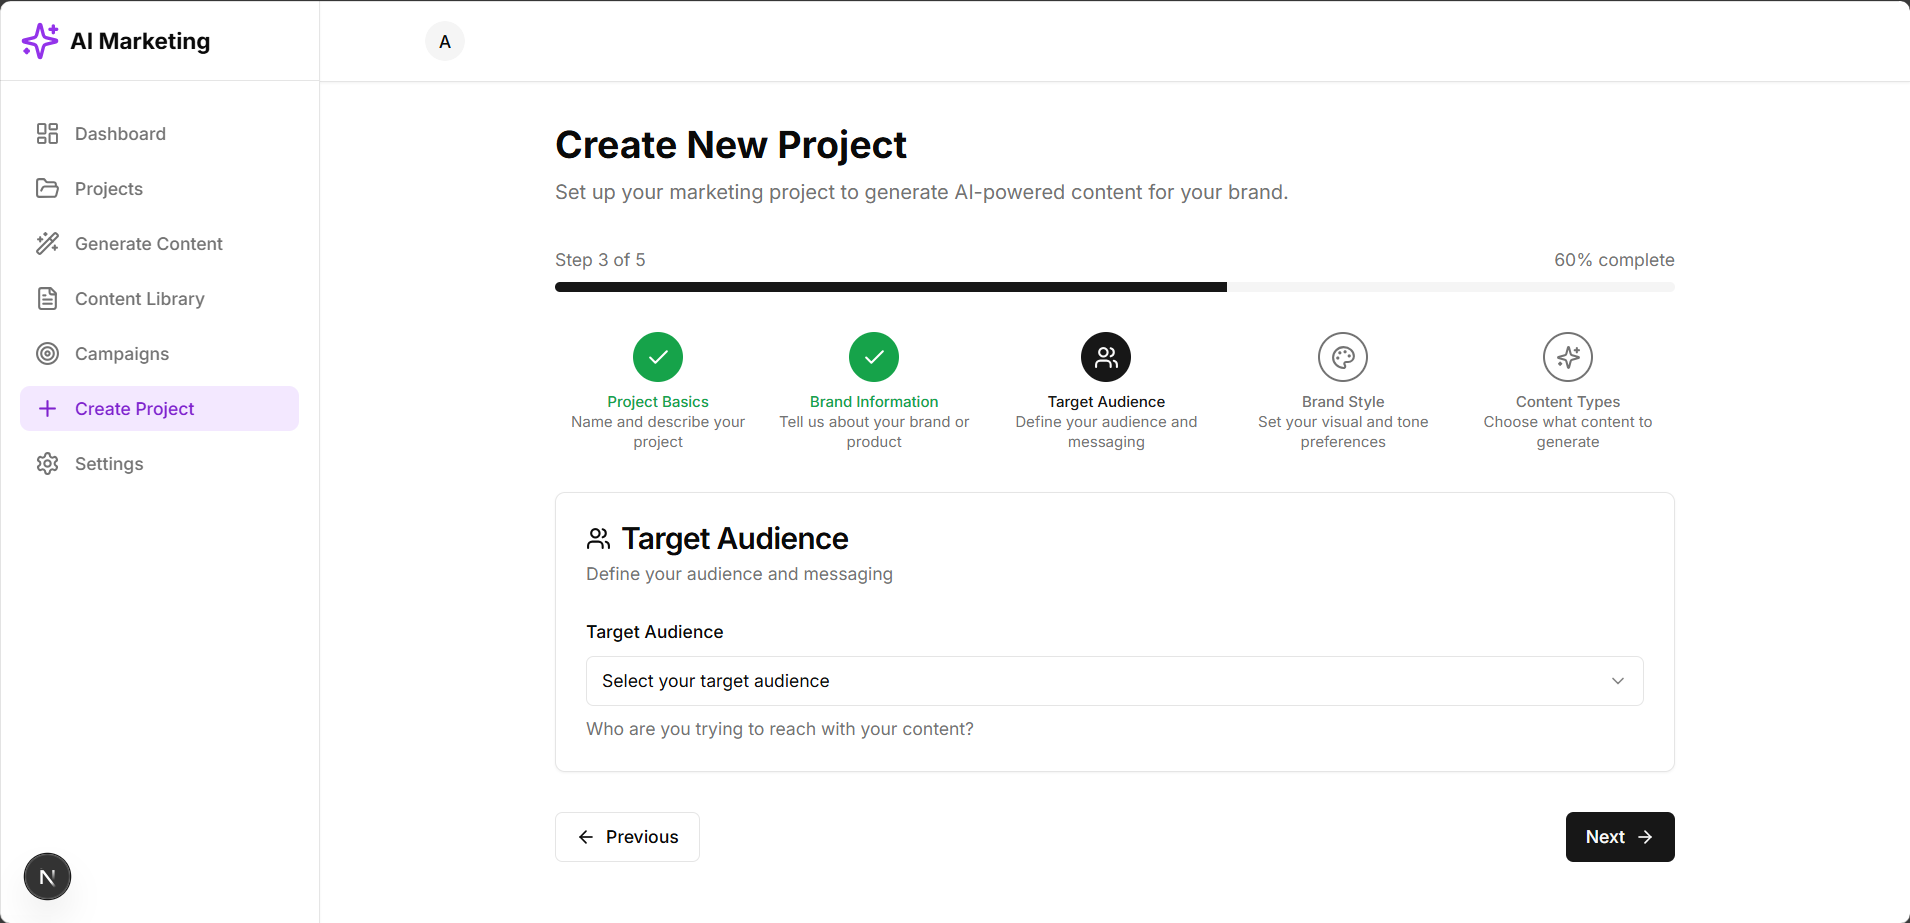Click the Projects folder icon
Viewport: 1910px width, 923px height.
pyautogui.click(x=47, y=189)
